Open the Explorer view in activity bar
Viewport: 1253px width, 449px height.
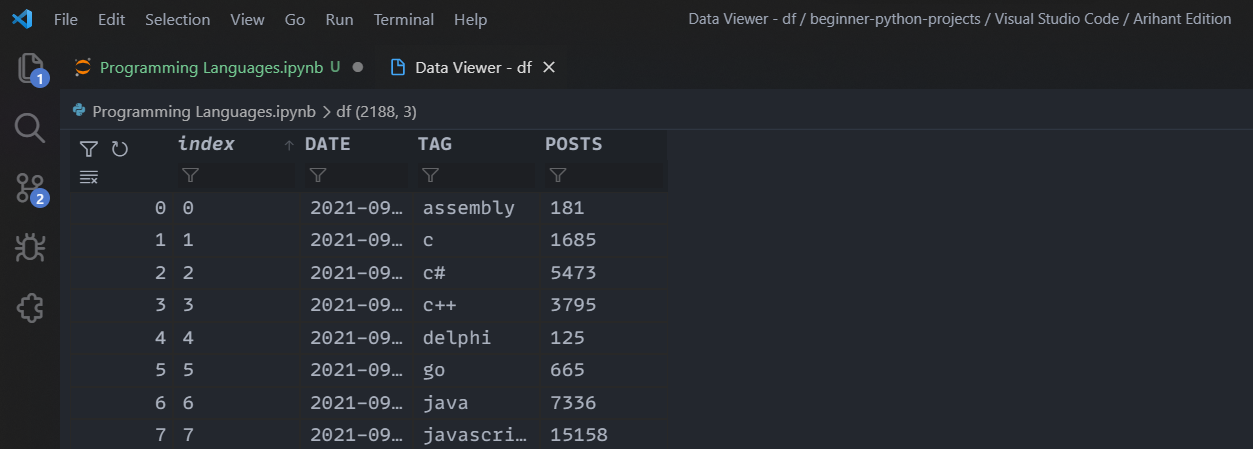[31, 68]
